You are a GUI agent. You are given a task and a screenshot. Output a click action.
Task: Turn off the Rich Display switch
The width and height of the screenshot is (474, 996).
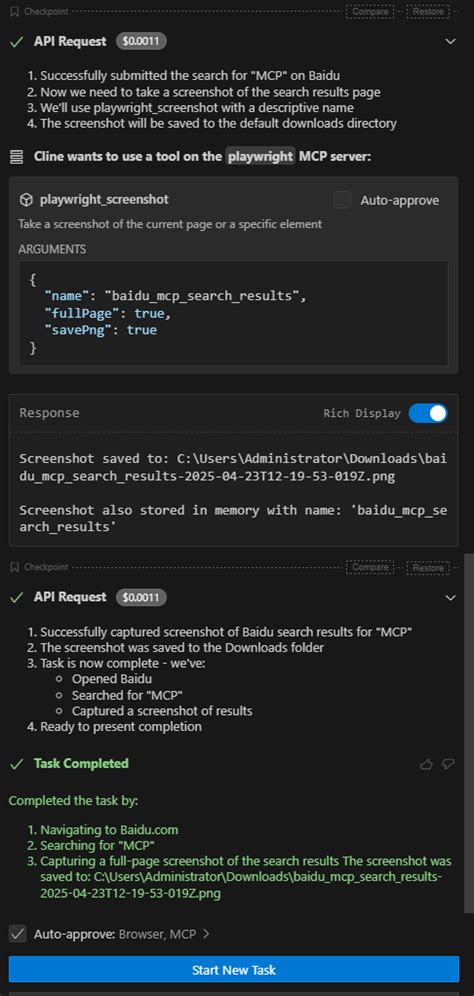428,414
